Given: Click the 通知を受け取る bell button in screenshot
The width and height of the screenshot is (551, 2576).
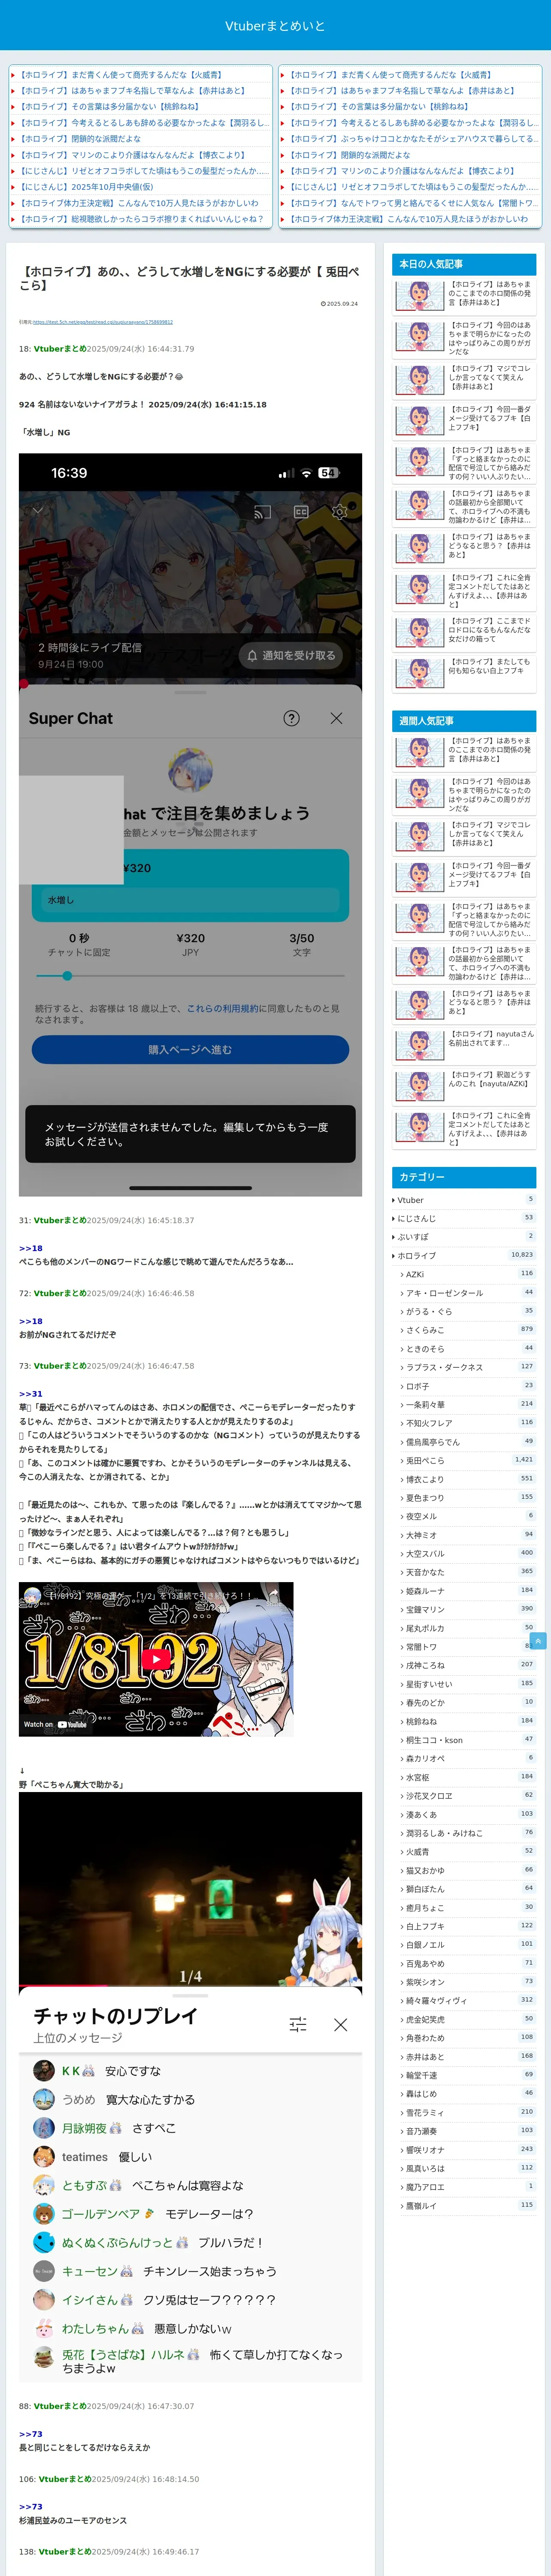Looking at the screenshot, I should click(291, 655).
